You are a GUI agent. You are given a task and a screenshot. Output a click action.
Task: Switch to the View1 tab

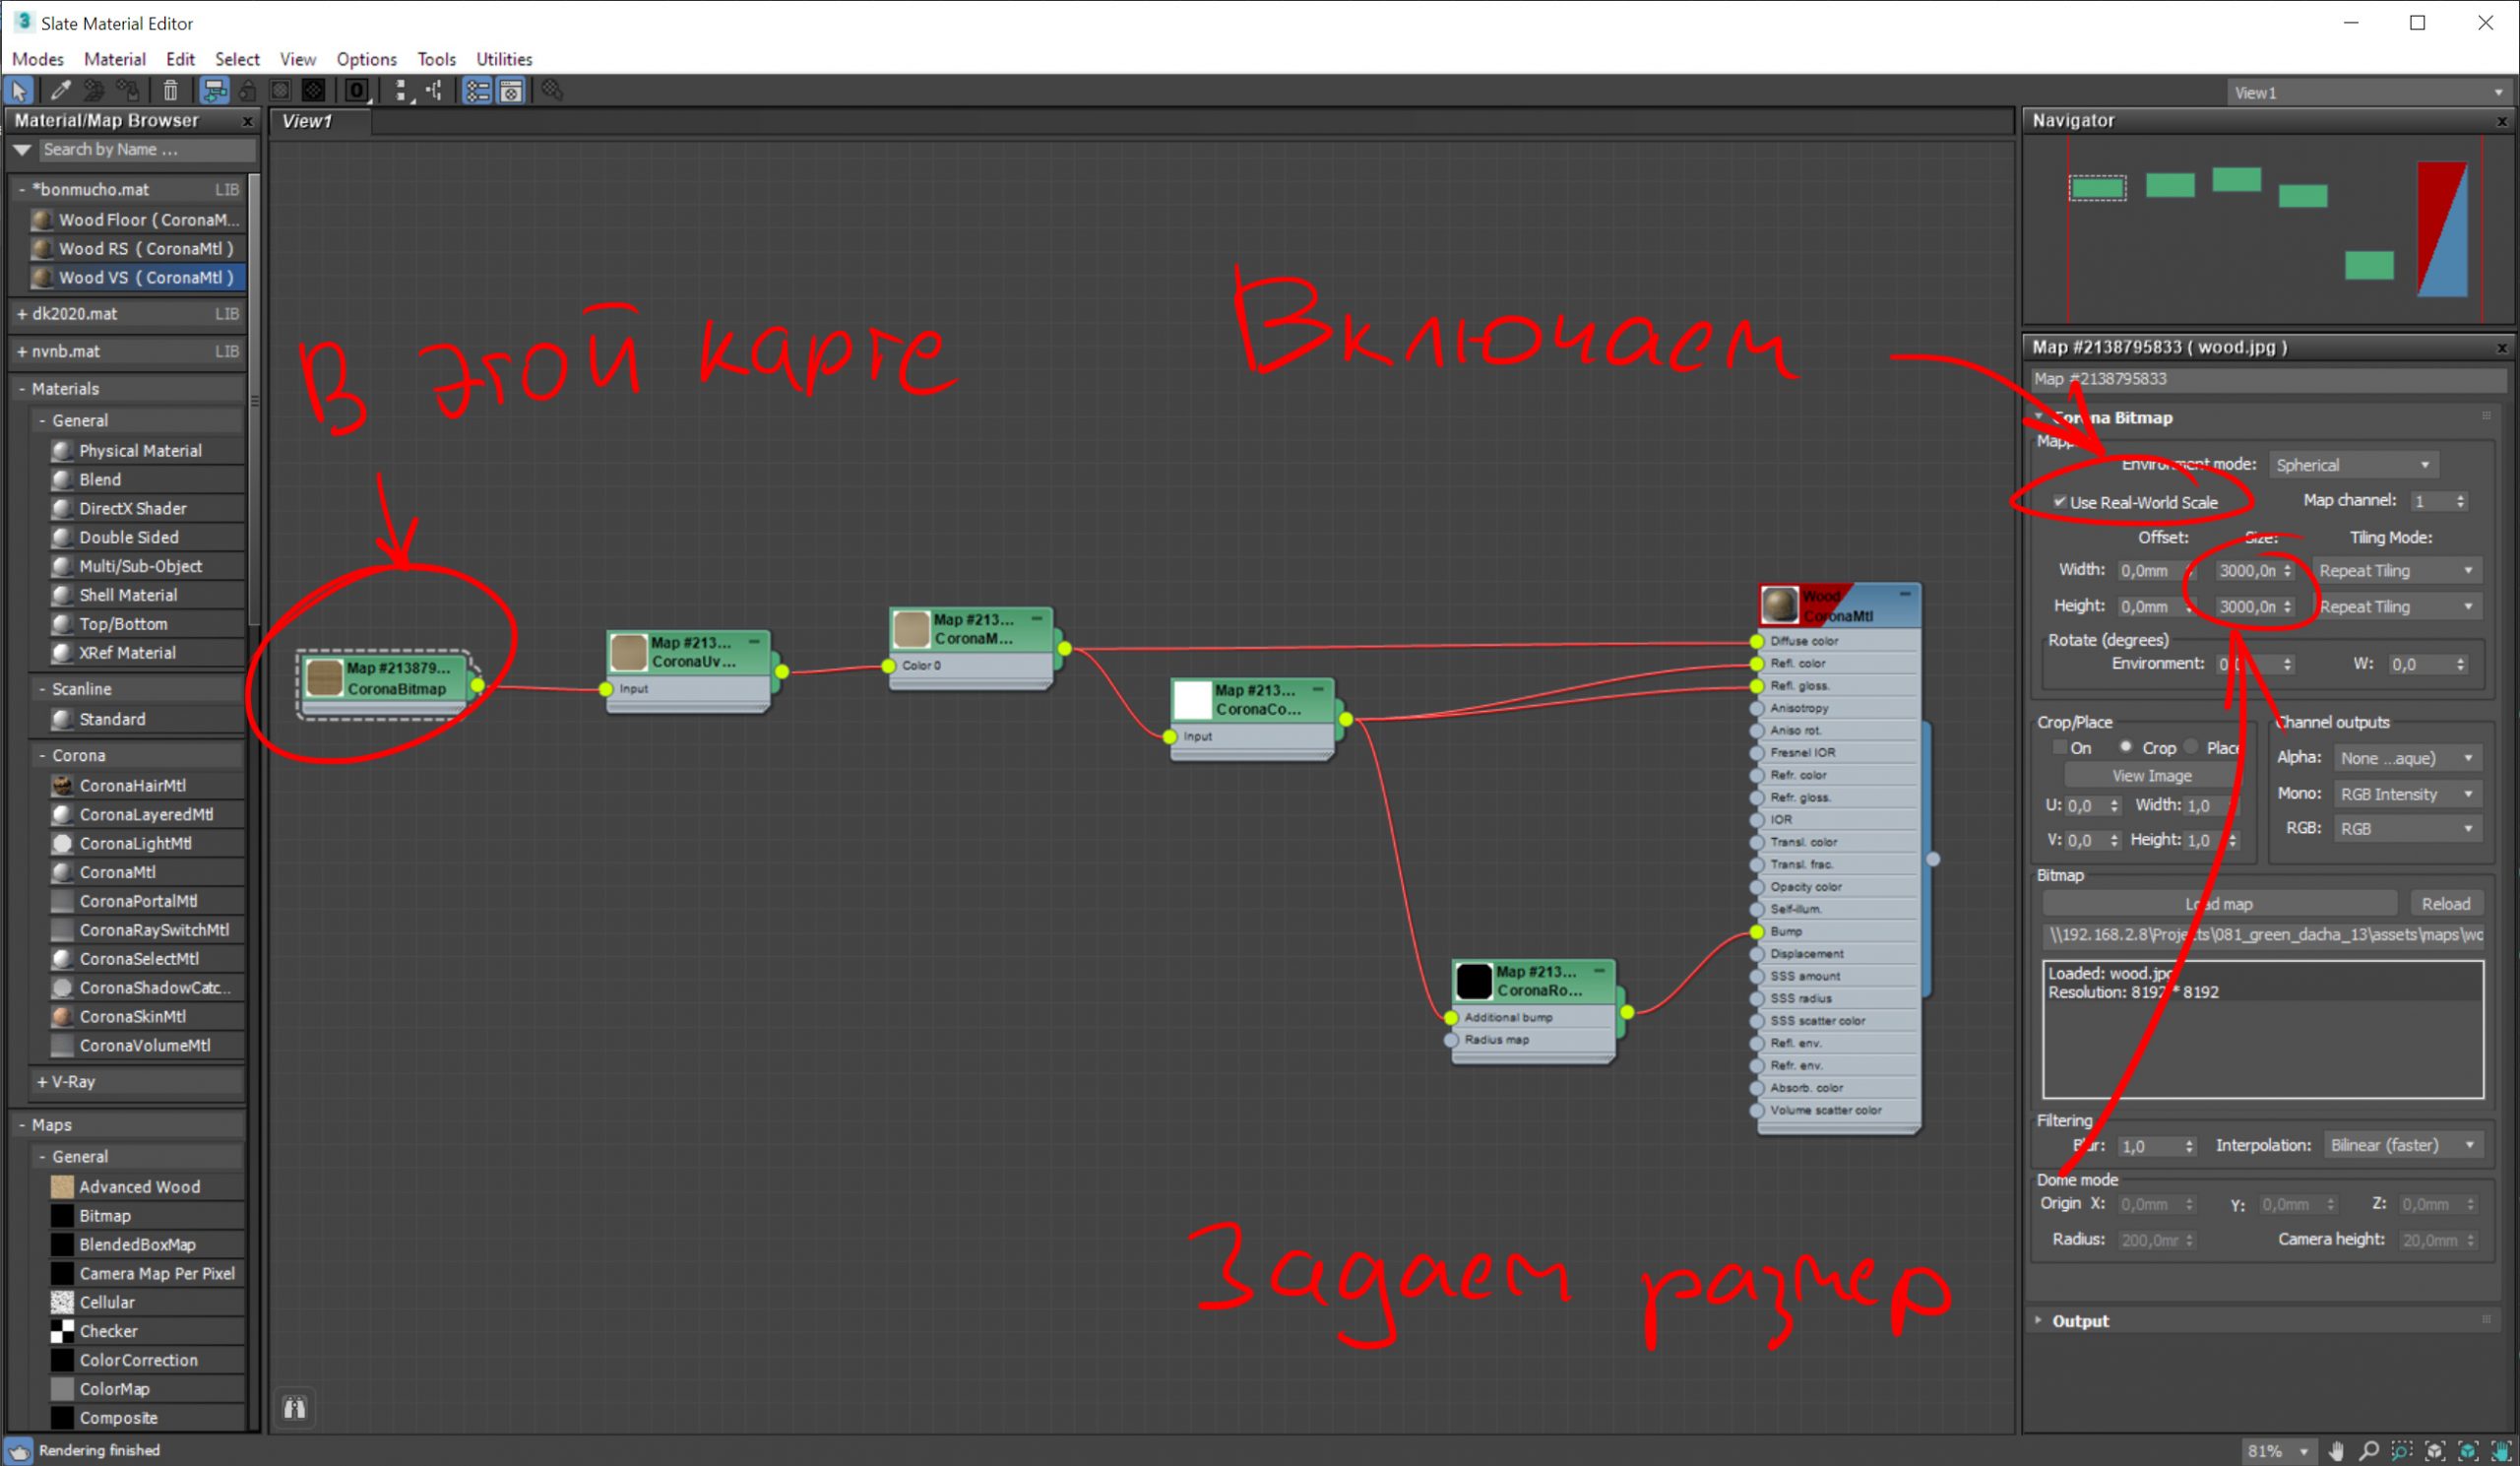point(318,121)
